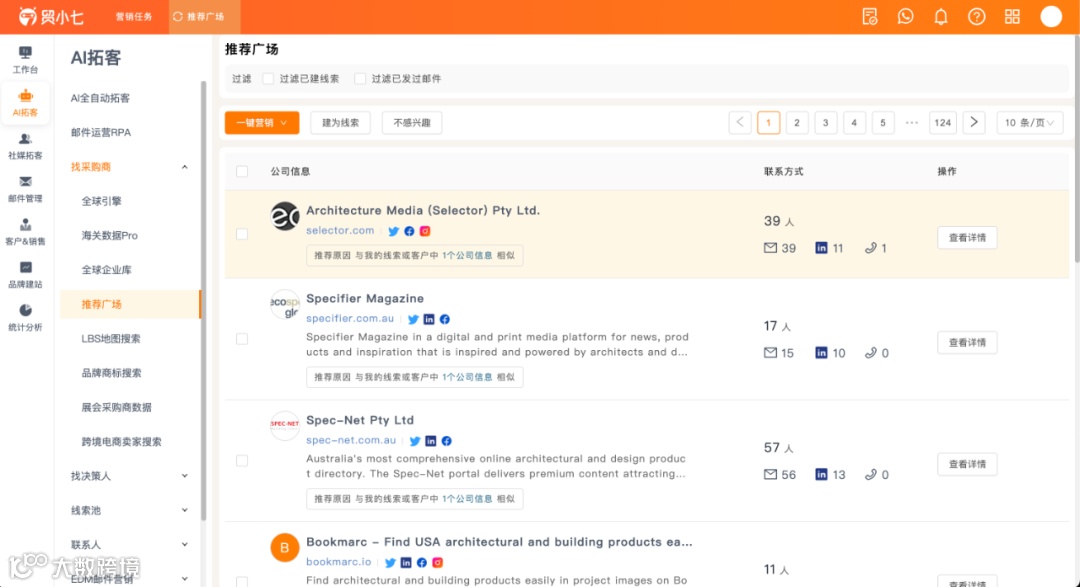Select Spec-Net Pty Ltd row checkbox
The image size is (1080, 587).
pyautogui.click(x=242, y=461)
